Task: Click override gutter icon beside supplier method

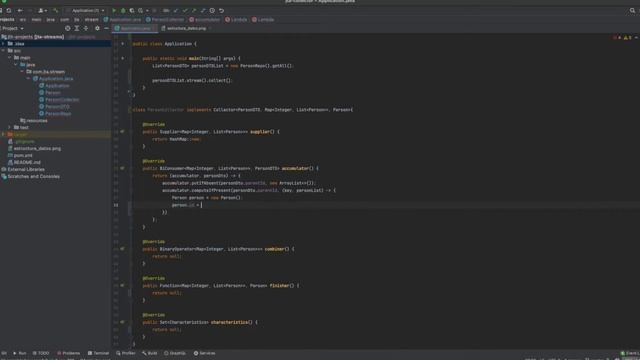Action: pyautogui.click(x=122, y=131)
